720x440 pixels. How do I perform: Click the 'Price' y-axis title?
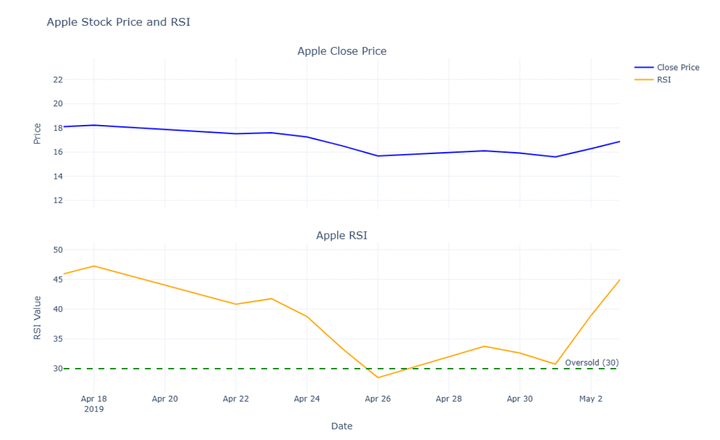[37, 133]
